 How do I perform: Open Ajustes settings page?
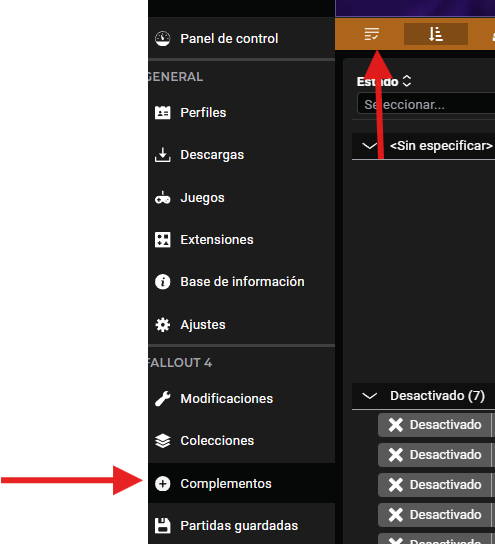pyautogui.click(x=241, y=325)
